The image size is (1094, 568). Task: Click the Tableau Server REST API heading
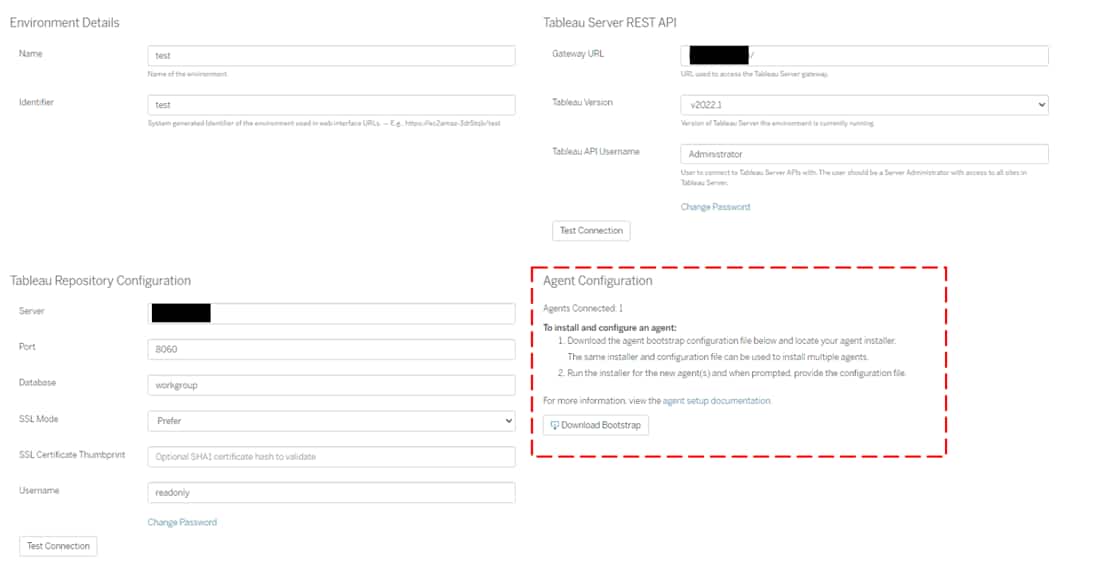(x=610, y=23)
